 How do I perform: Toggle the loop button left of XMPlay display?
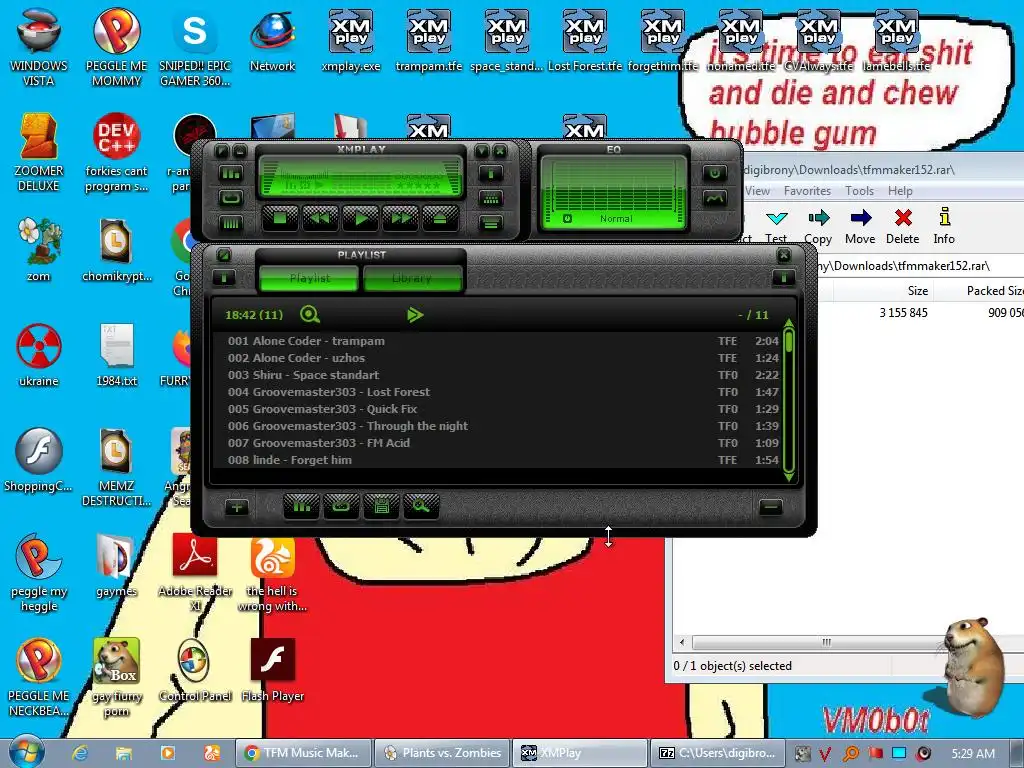pyautogui.click(x=230, y=198)
